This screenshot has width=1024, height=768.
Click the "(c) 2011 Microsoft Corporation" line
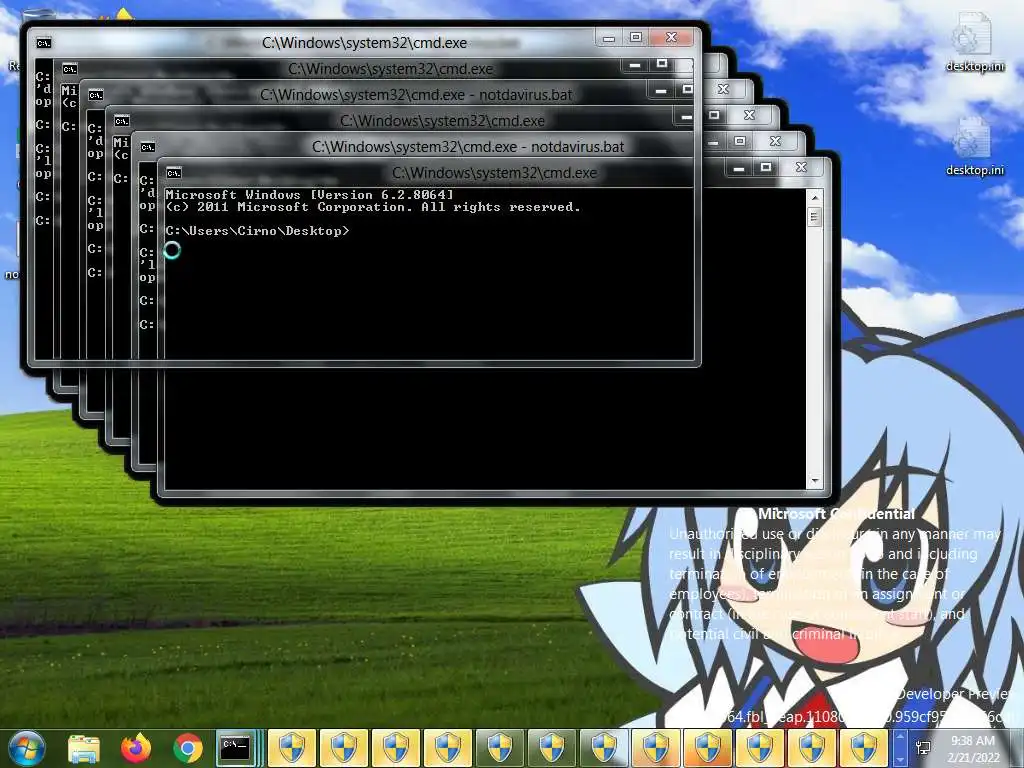(372, 207)
